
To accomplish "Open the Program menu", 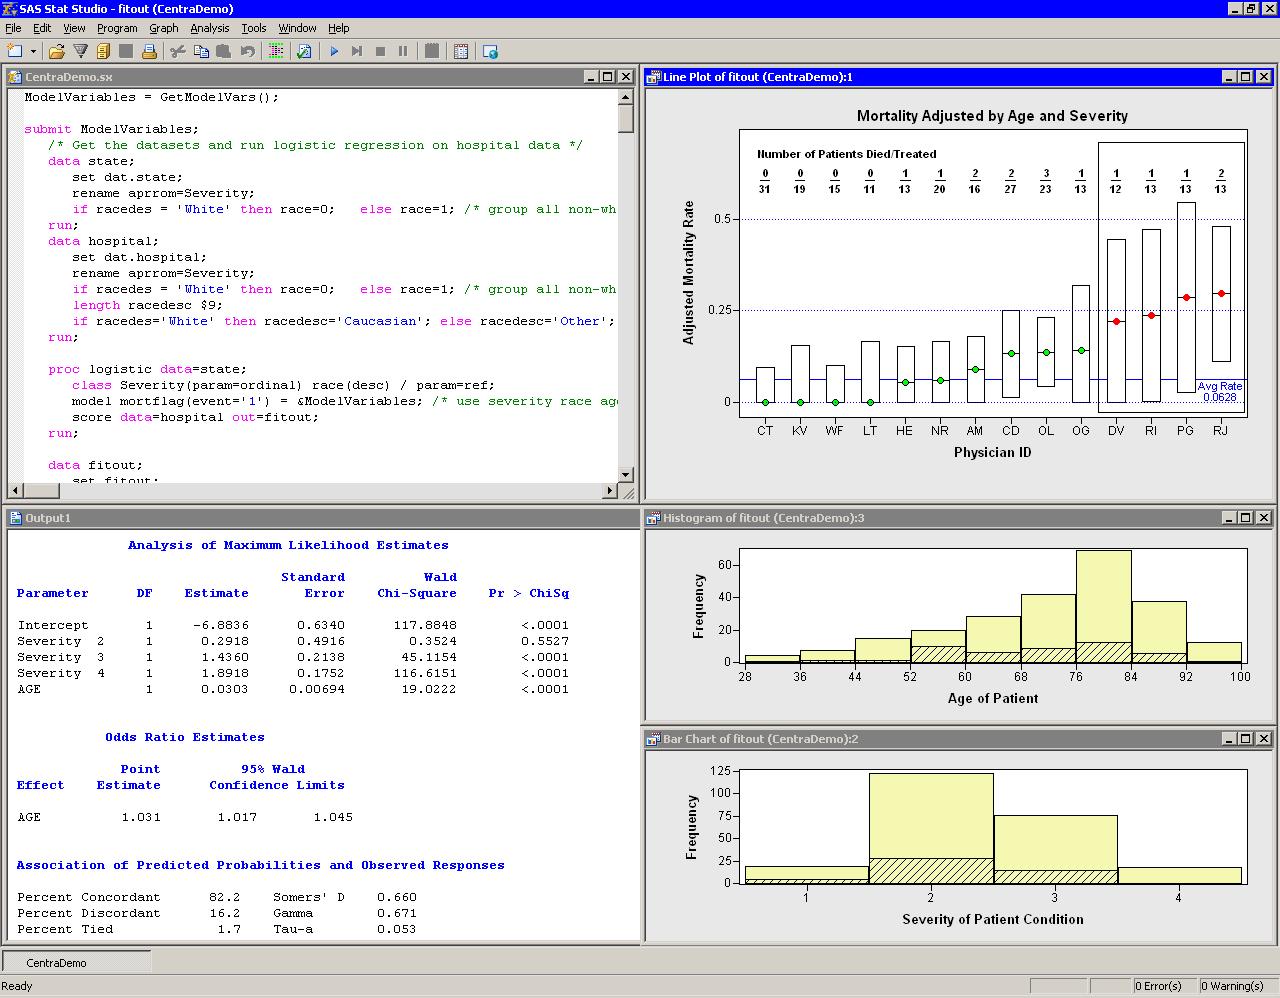I will (117, 28).
